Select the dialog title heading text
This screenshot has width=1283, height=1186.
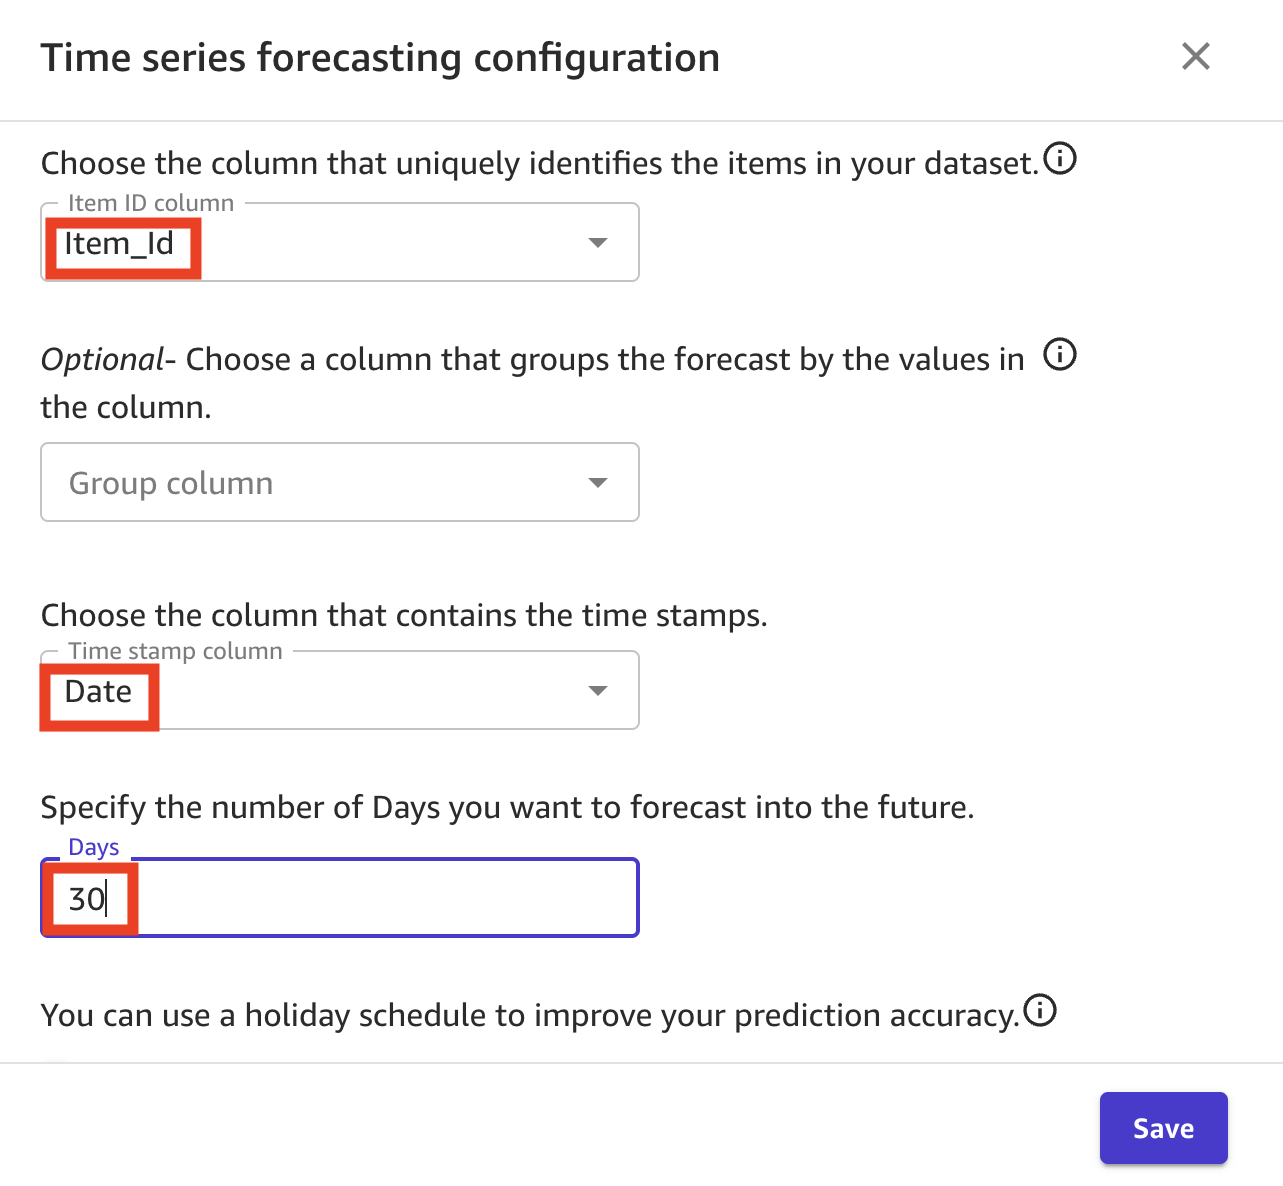(x=380, y=58)
